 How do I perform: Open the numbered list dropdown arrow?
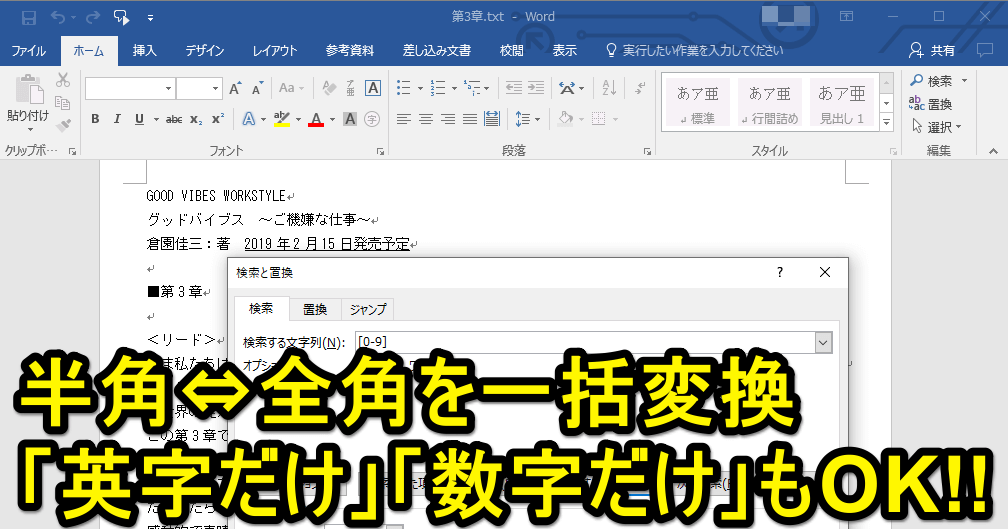[454, 89]
